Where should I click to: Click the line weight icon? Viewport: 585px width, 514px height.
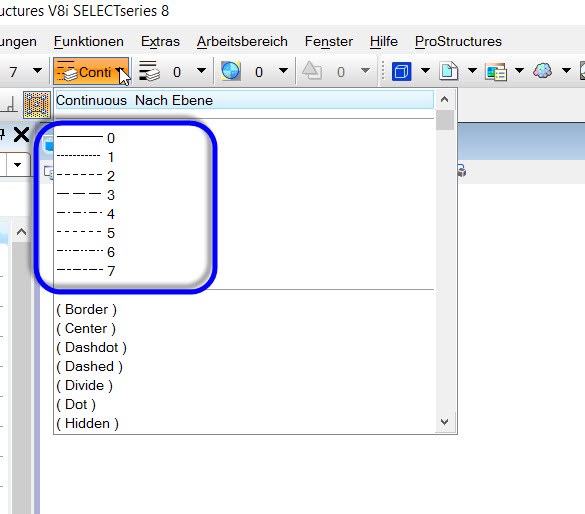pos(149,71)
